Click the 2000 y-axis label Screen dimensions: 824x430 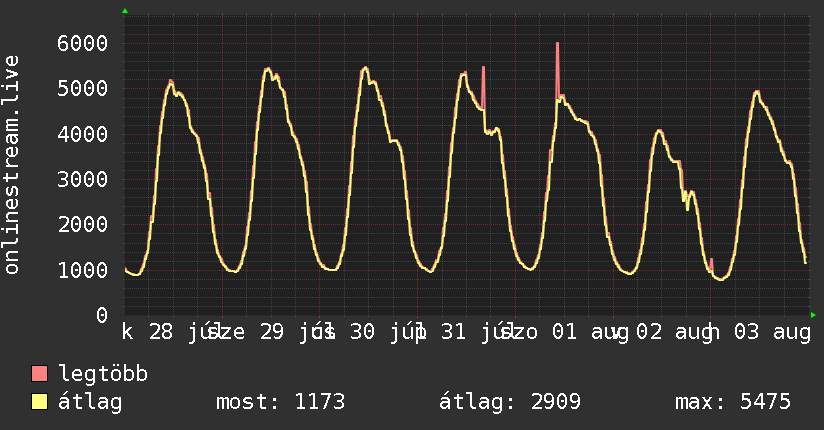83,224
